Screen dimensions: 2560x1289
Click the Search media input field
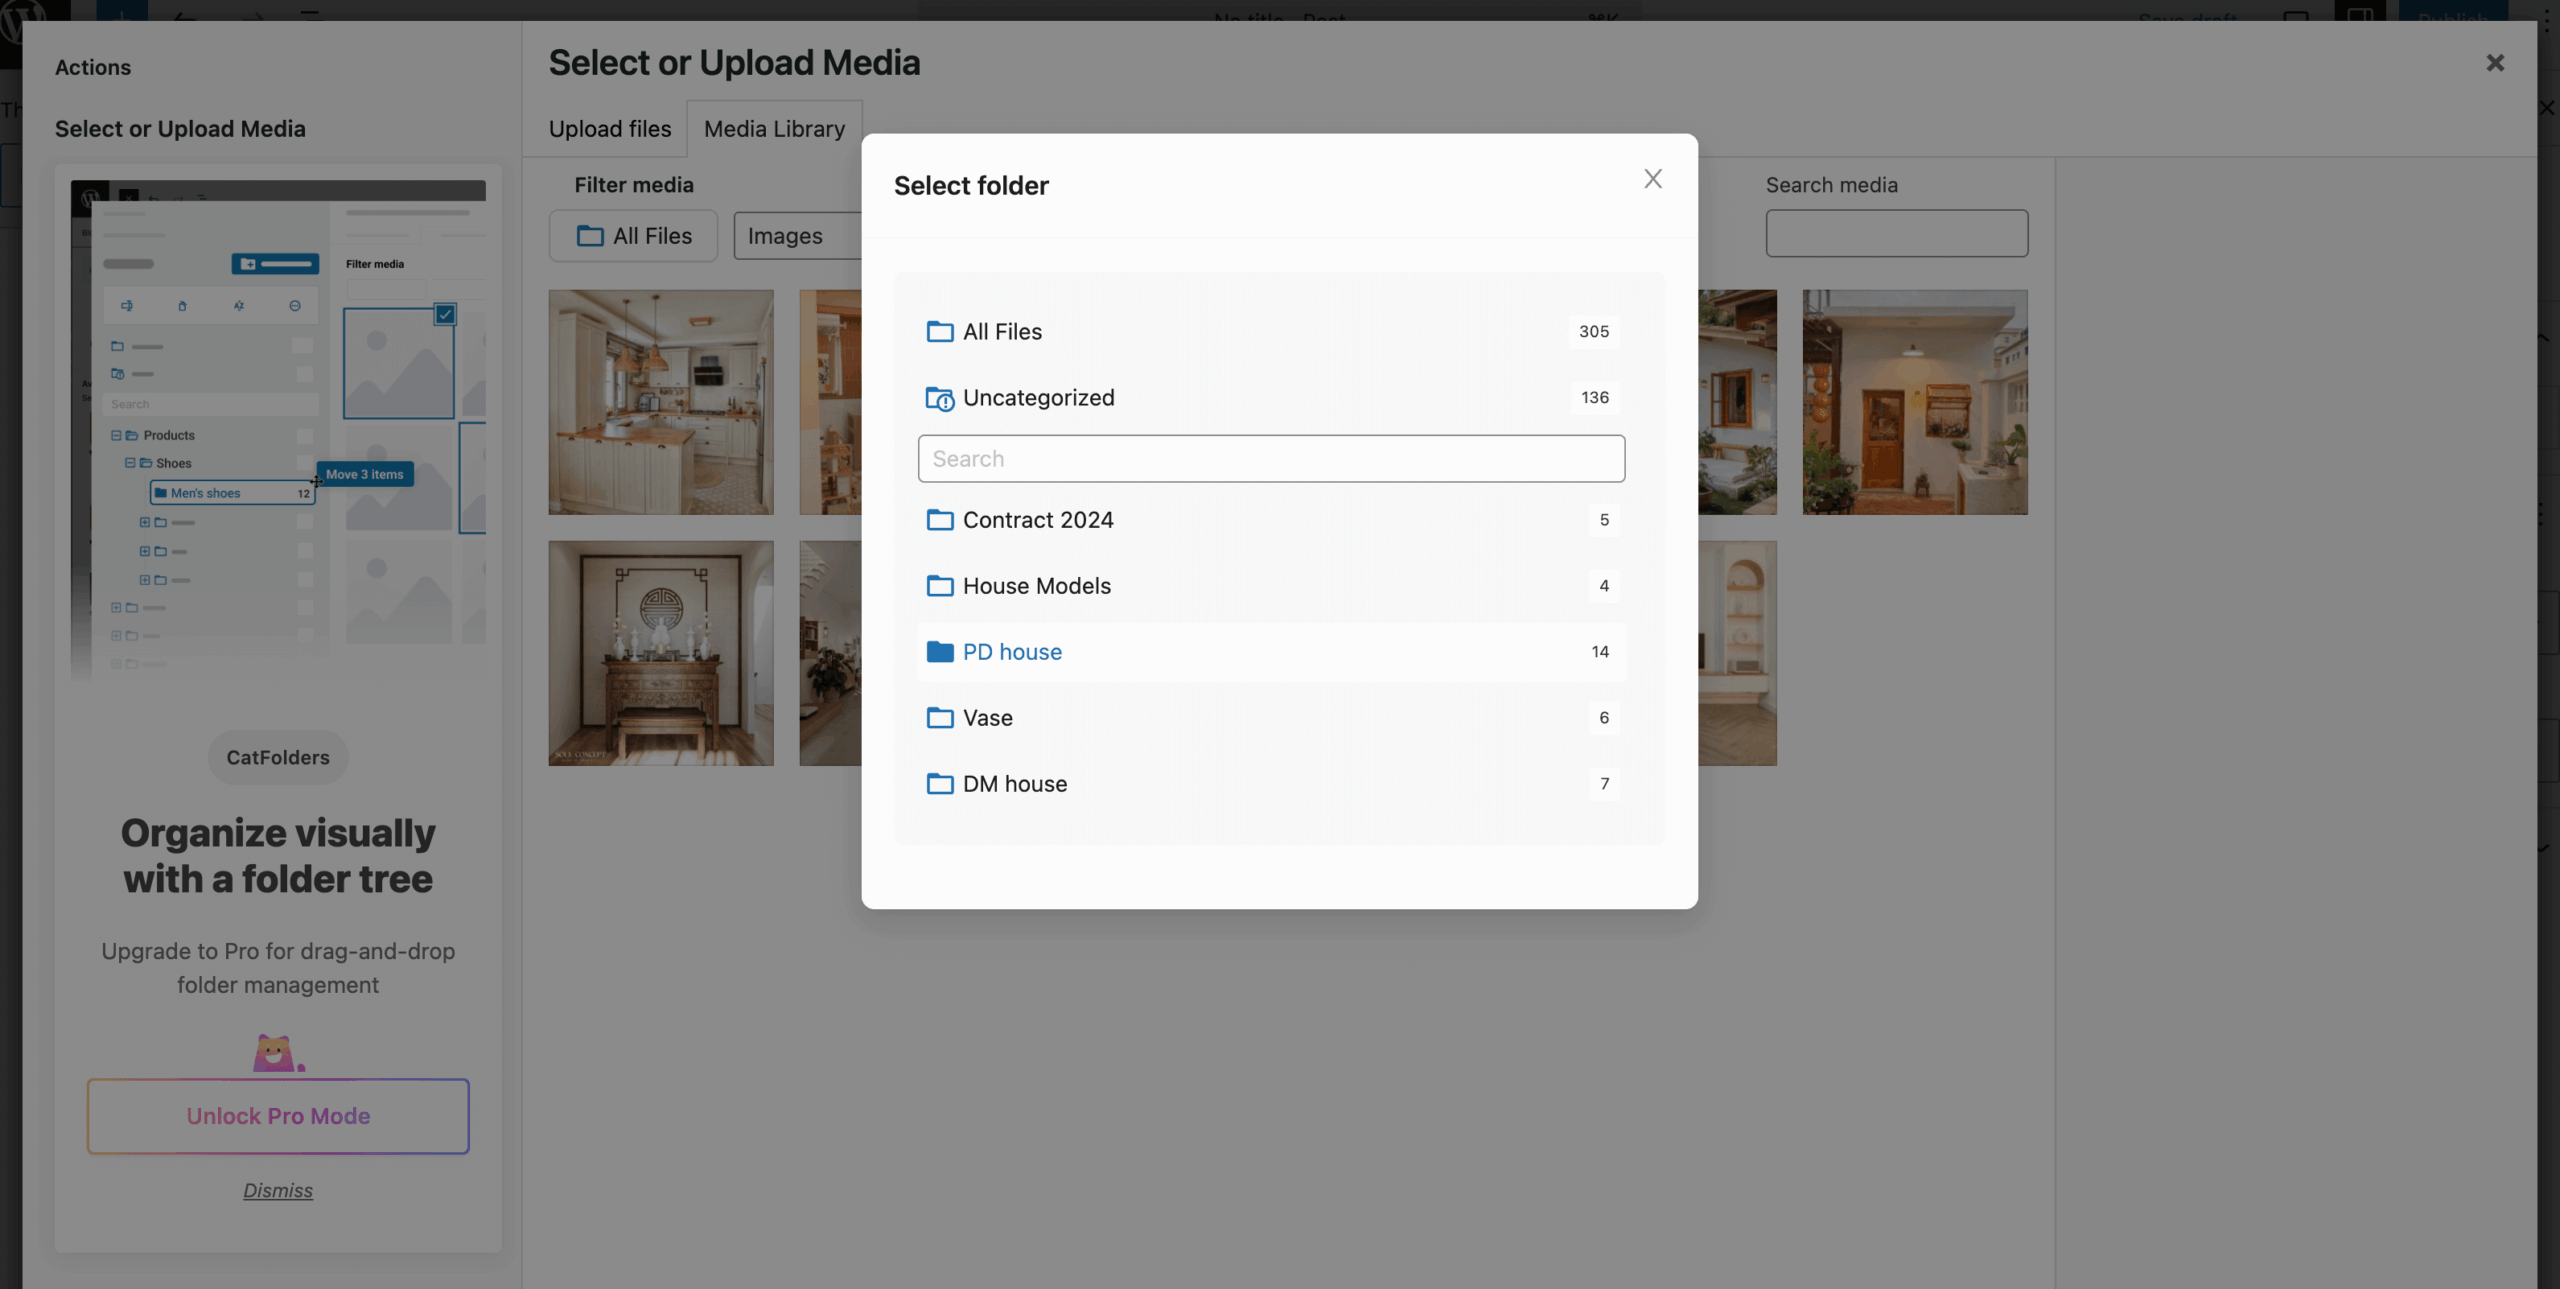click(1896, 233)
